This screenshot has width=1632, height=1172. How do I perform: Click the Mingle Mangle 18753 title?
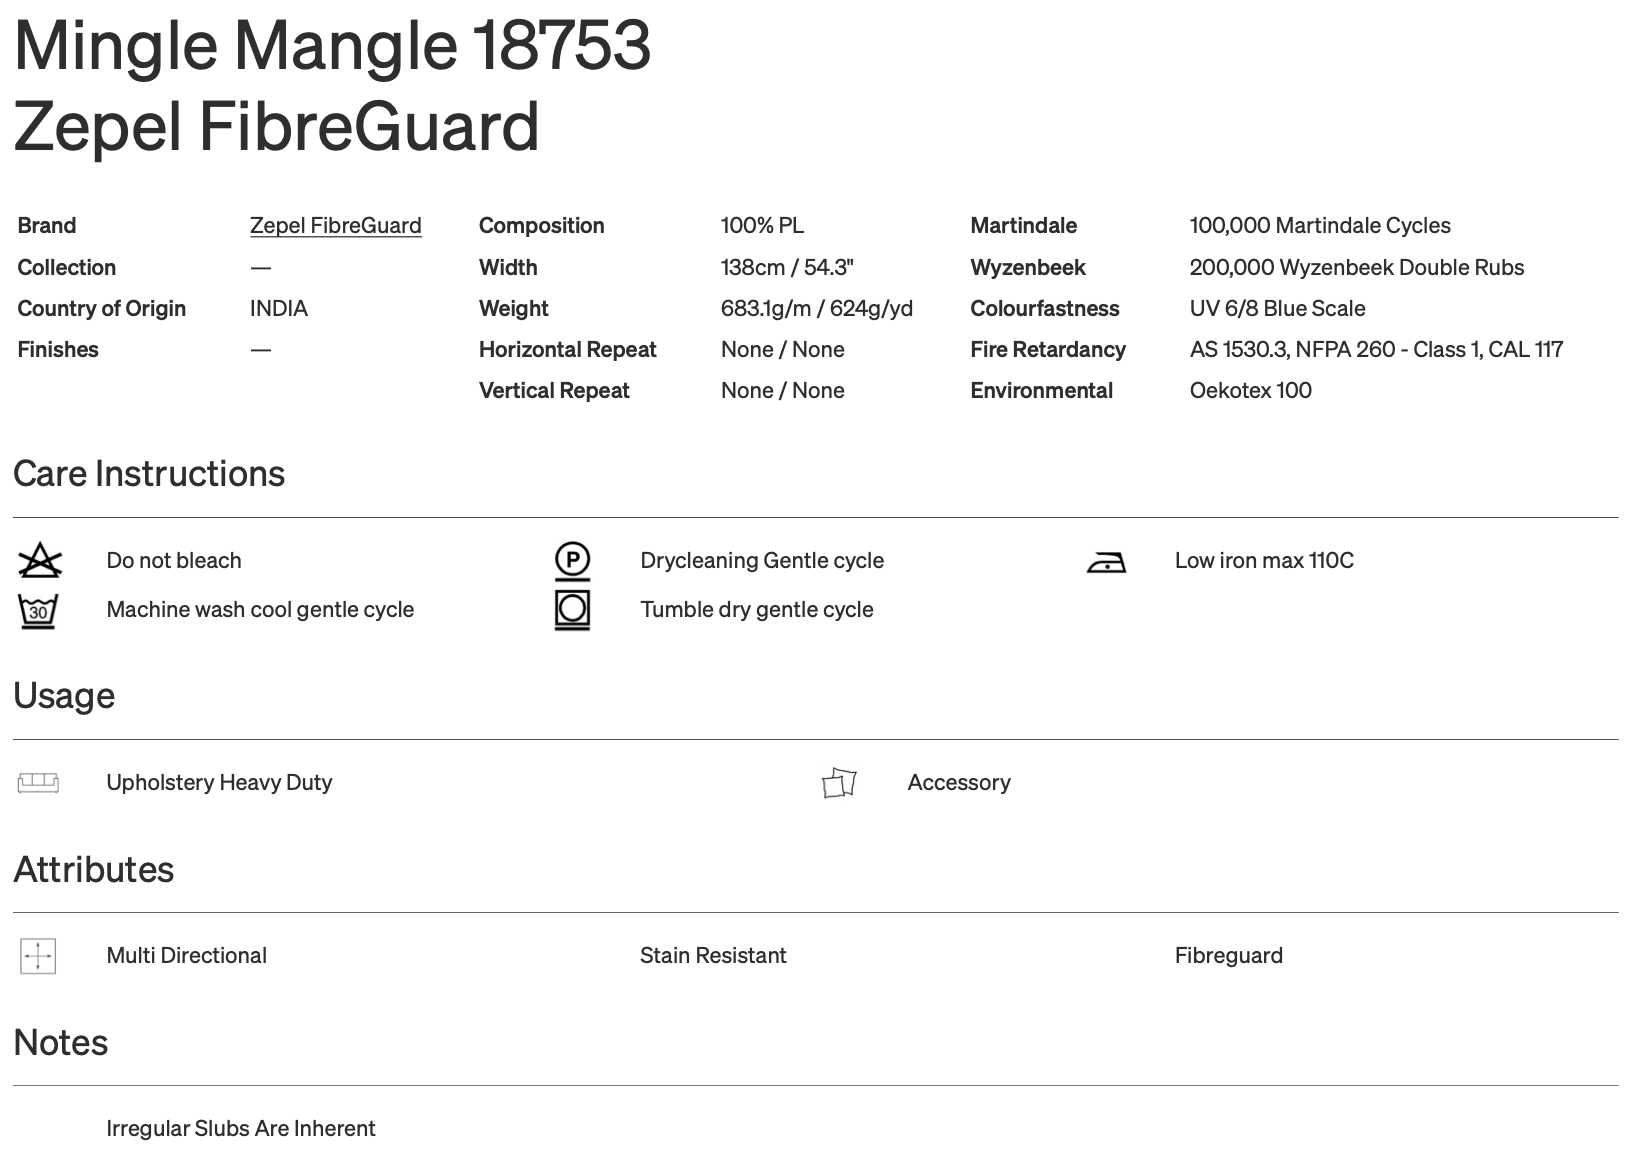click(x=332, y=46)
